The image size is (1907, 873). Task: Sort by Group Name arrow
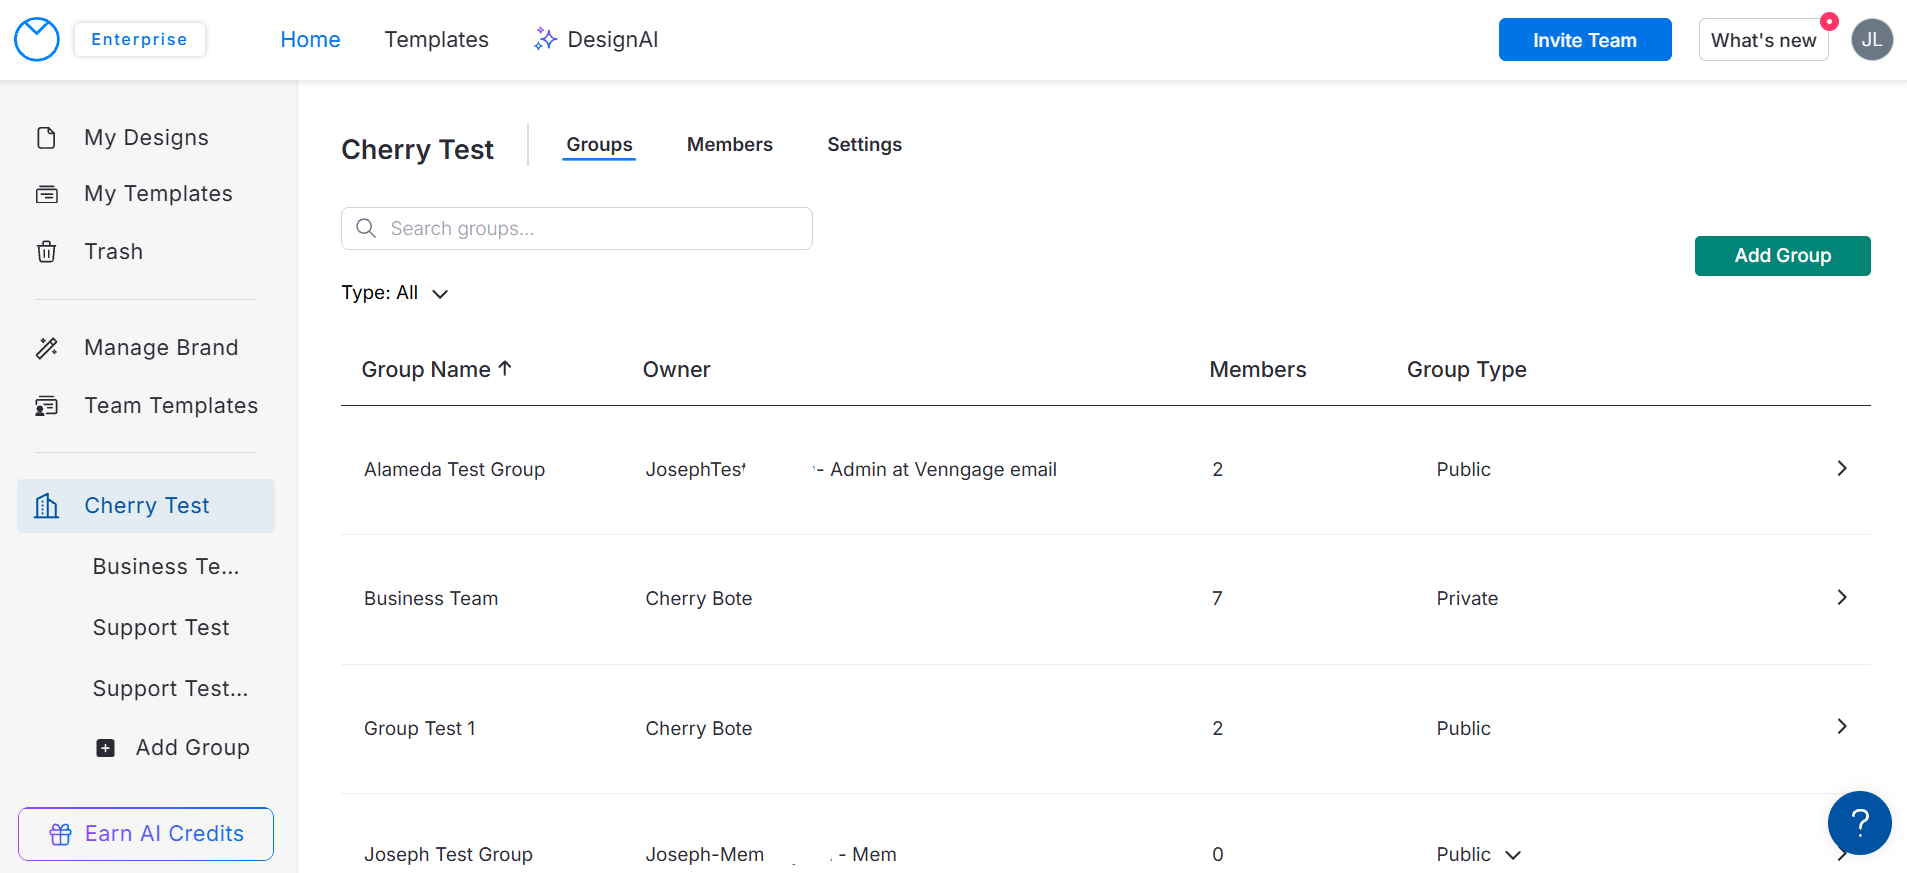coord(505,368)
